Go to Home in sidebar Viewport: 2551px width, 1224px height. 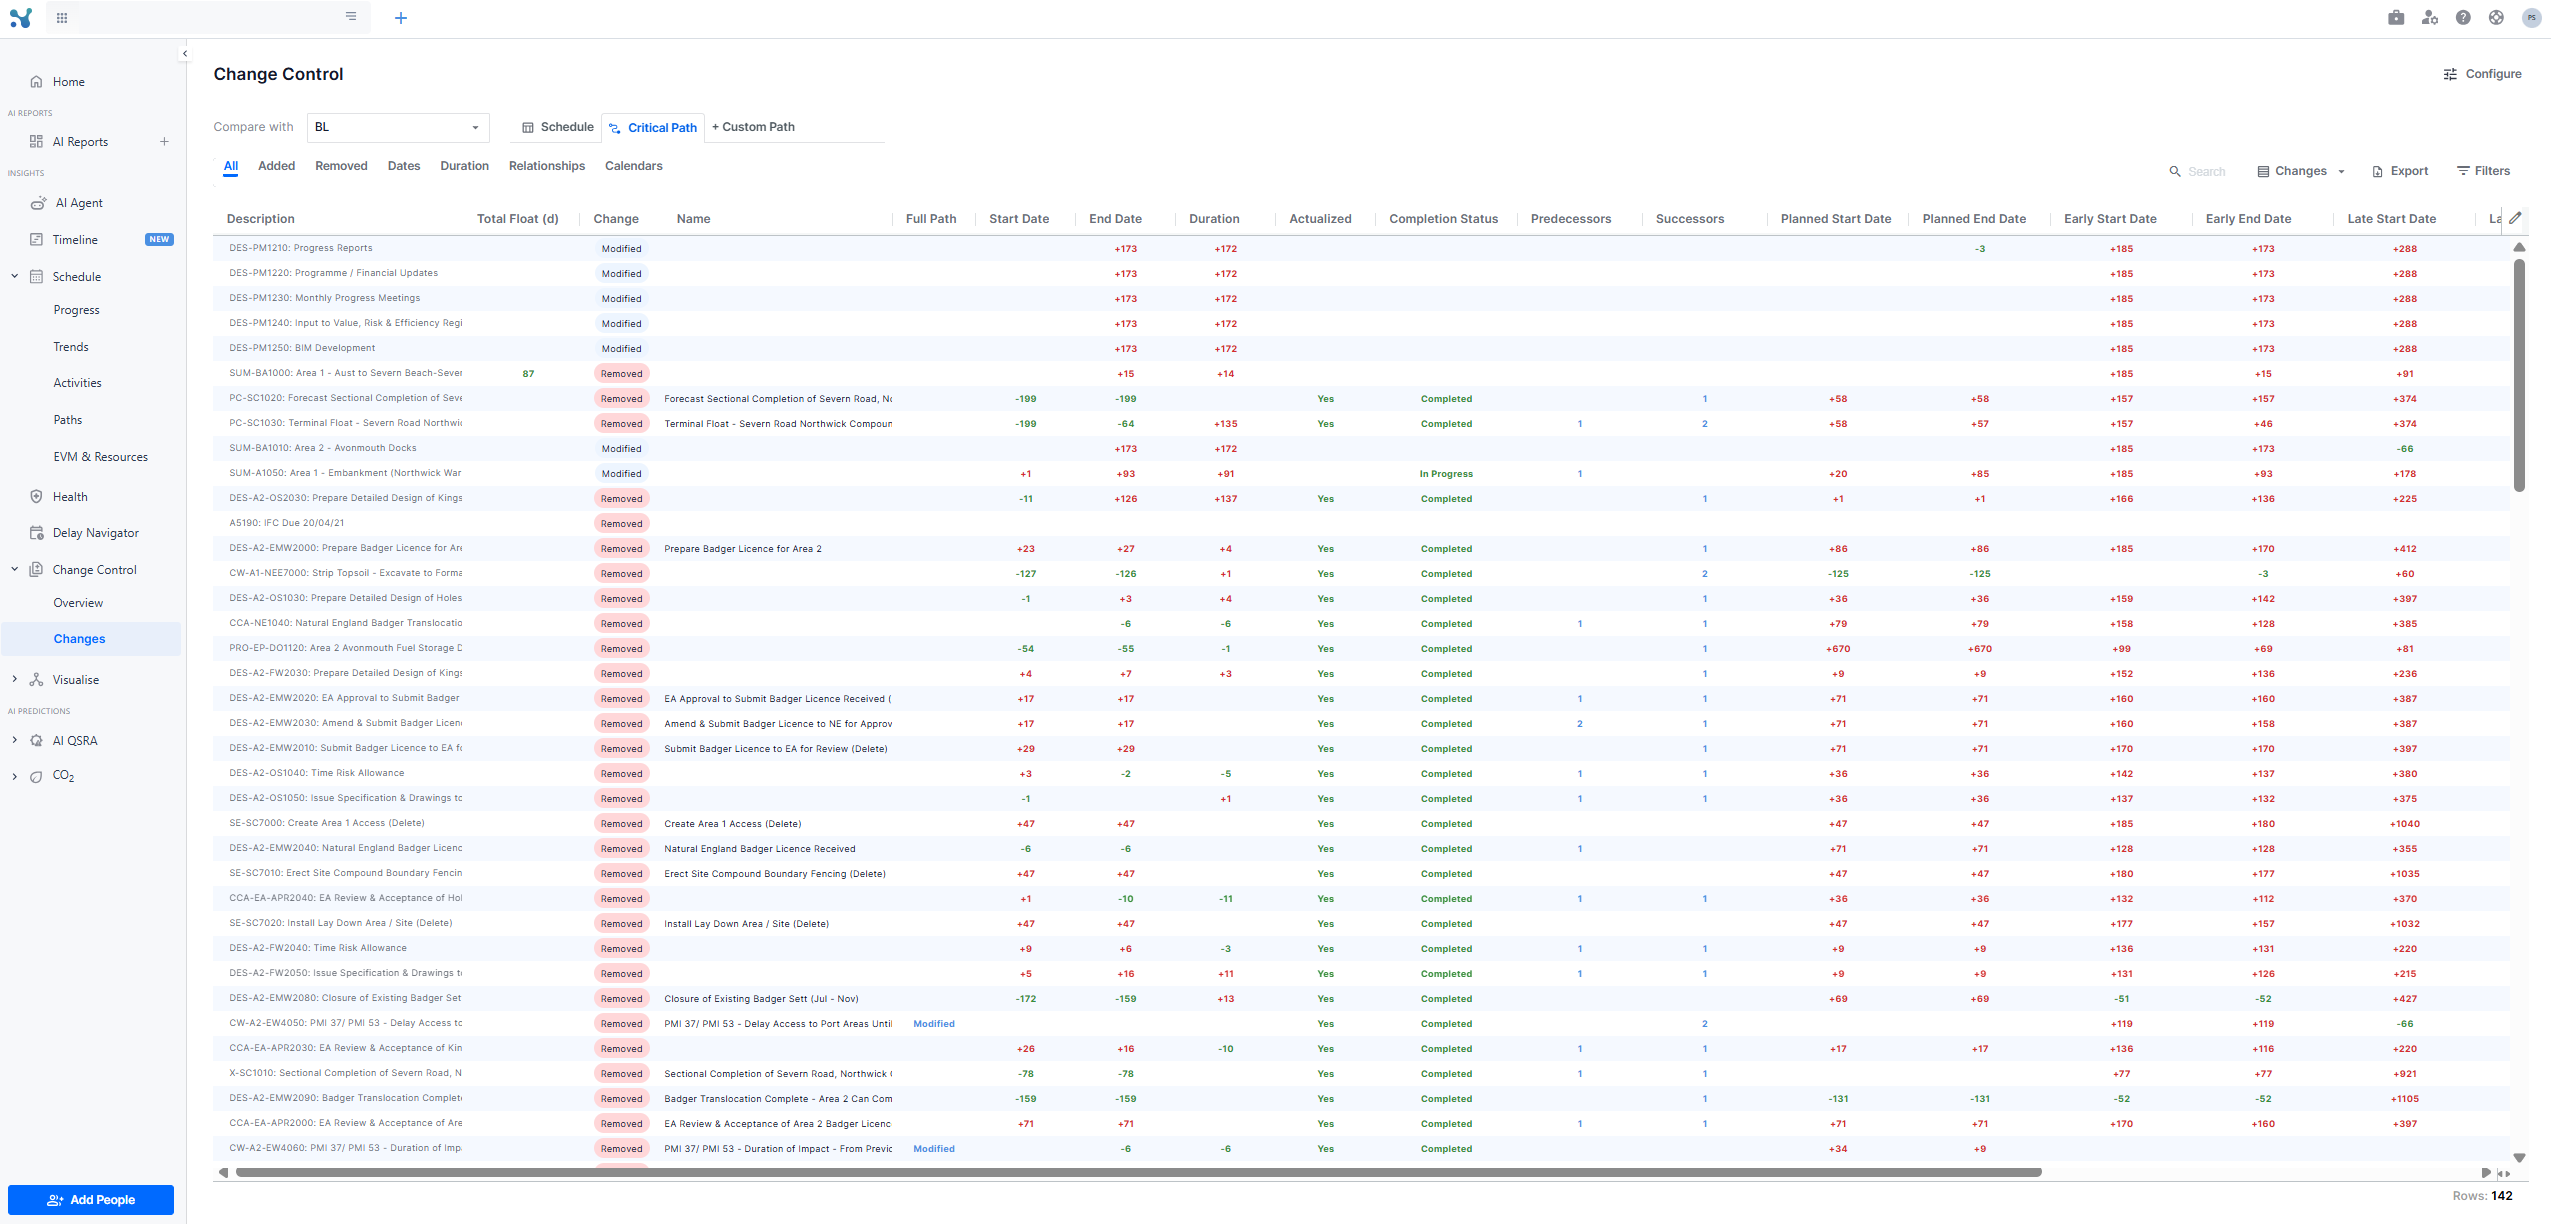click(68, 82)
